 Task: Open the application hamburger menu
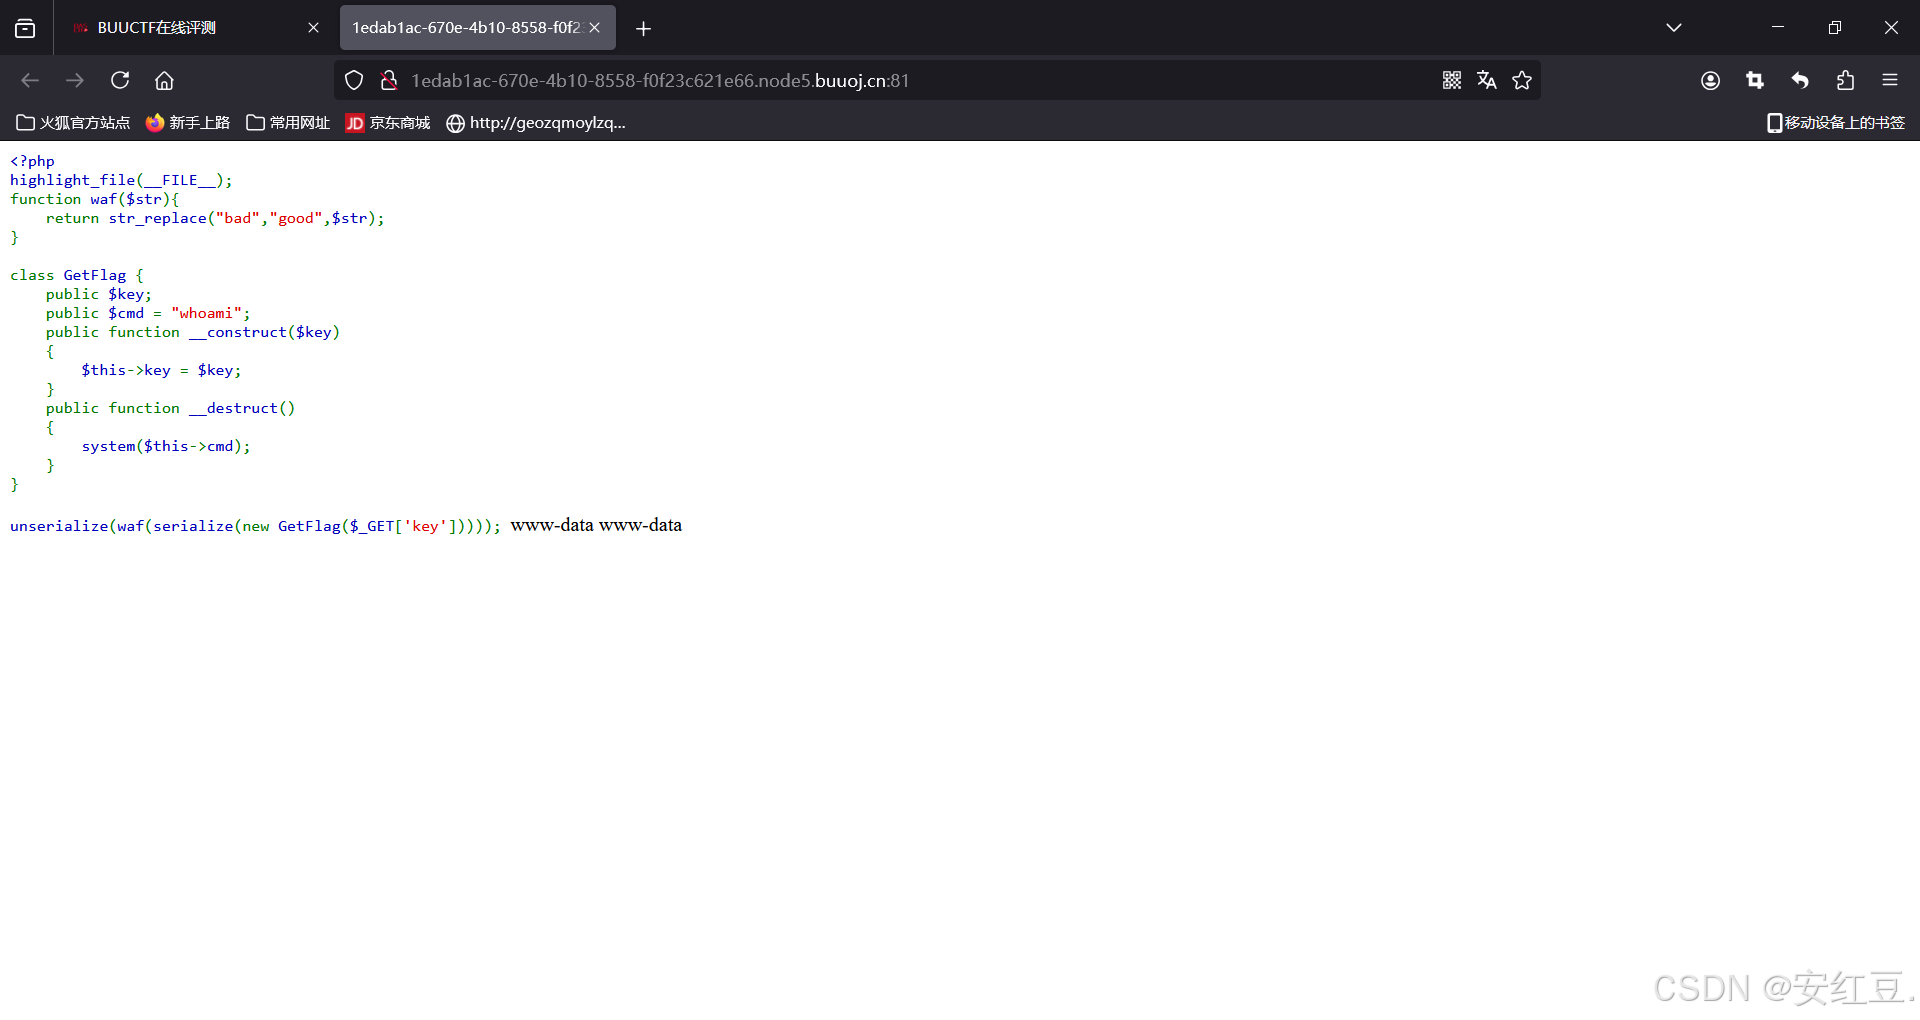(1890, 80)
